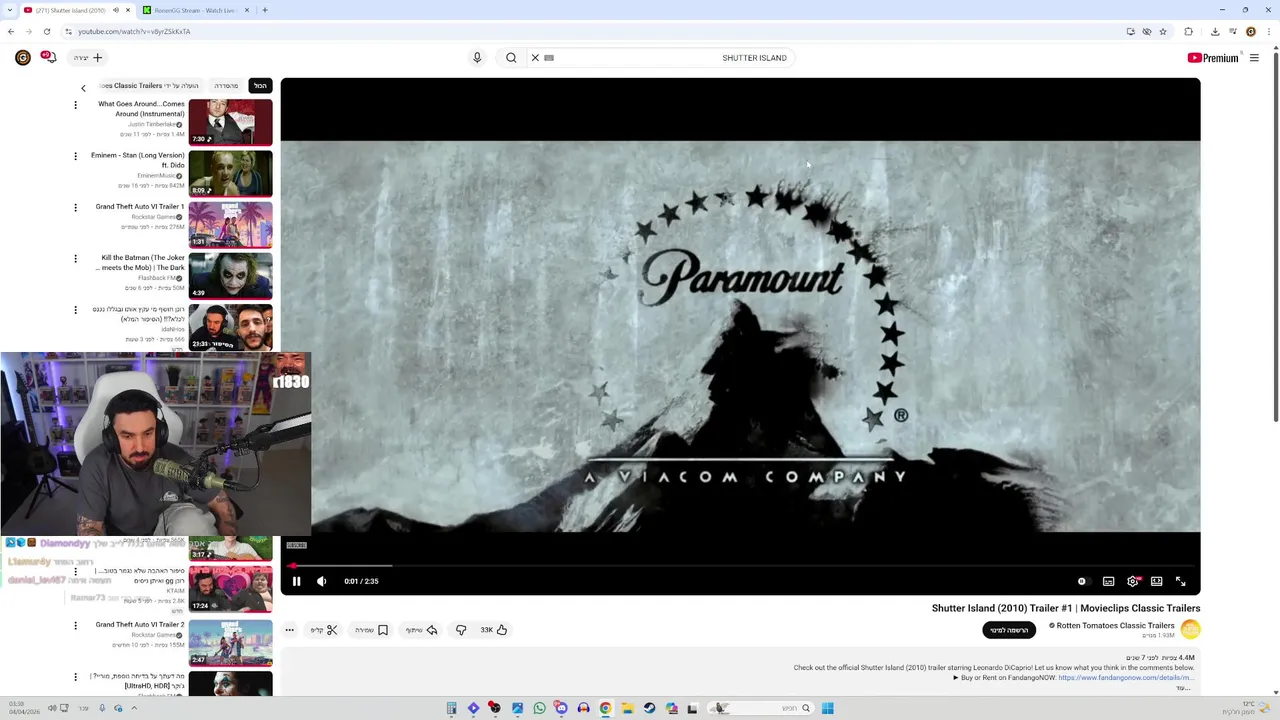Viewport: 1280px width, 720px height.
Task: Open the create plus button
Action: click(x=88, y=58)
